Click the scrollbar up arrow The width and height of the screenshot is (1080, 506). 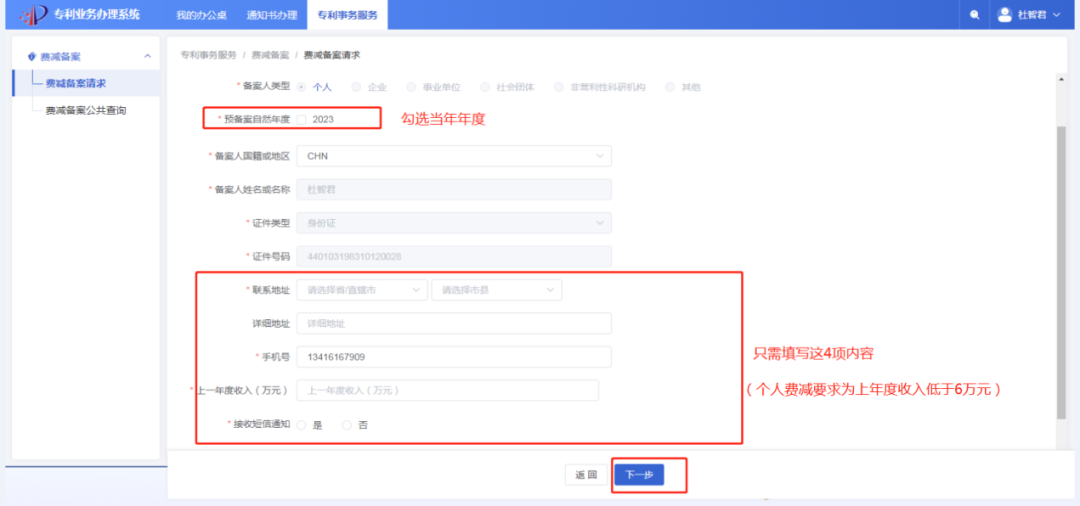coord(1061,80)
